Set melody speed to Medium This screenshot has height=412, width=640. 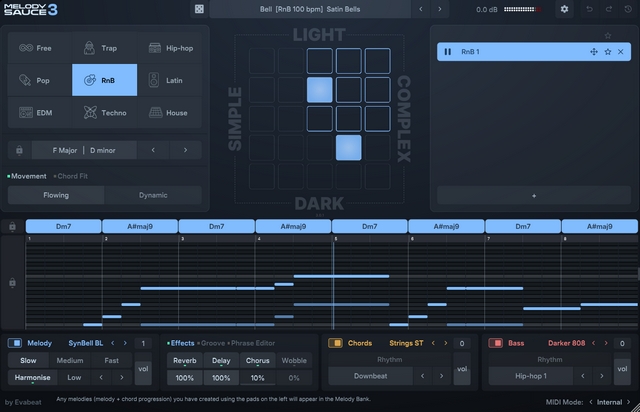tap(70, 361)
